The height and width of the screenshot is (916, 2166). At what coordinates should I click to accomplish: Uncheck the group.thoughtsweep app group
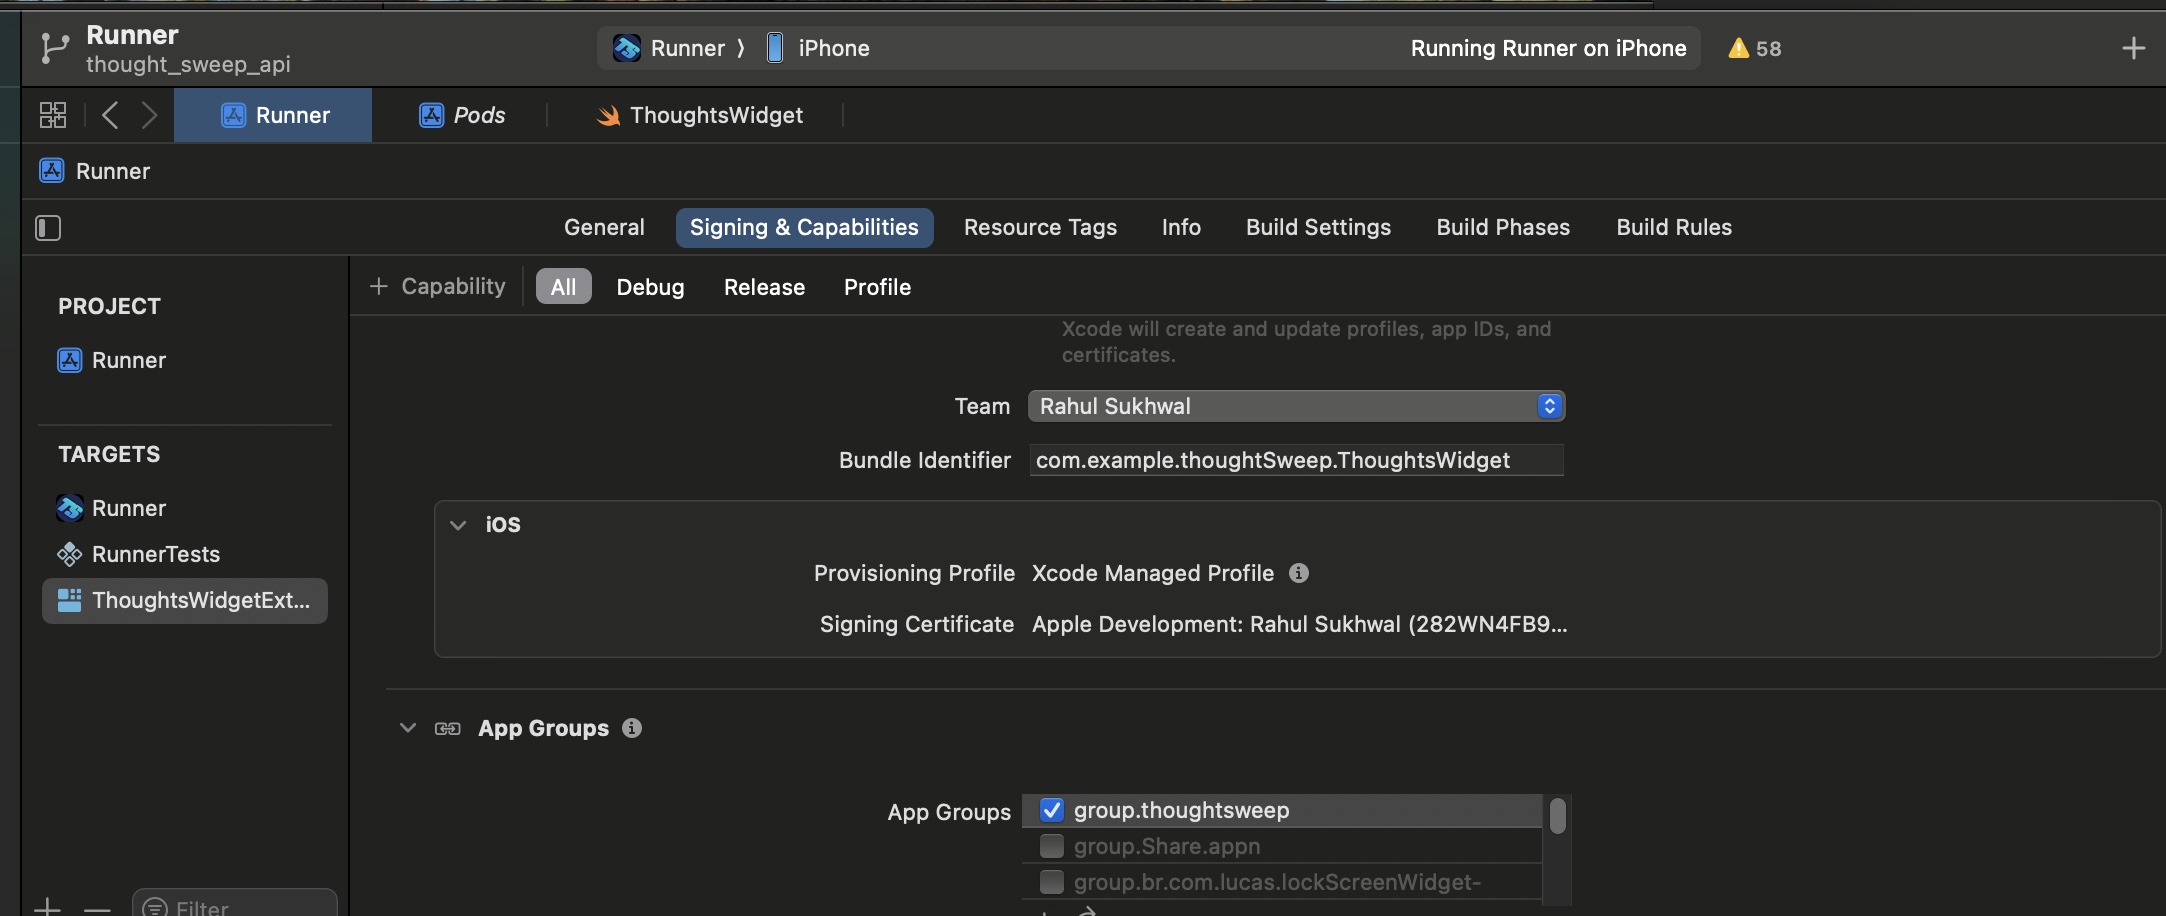point(1051,810)
